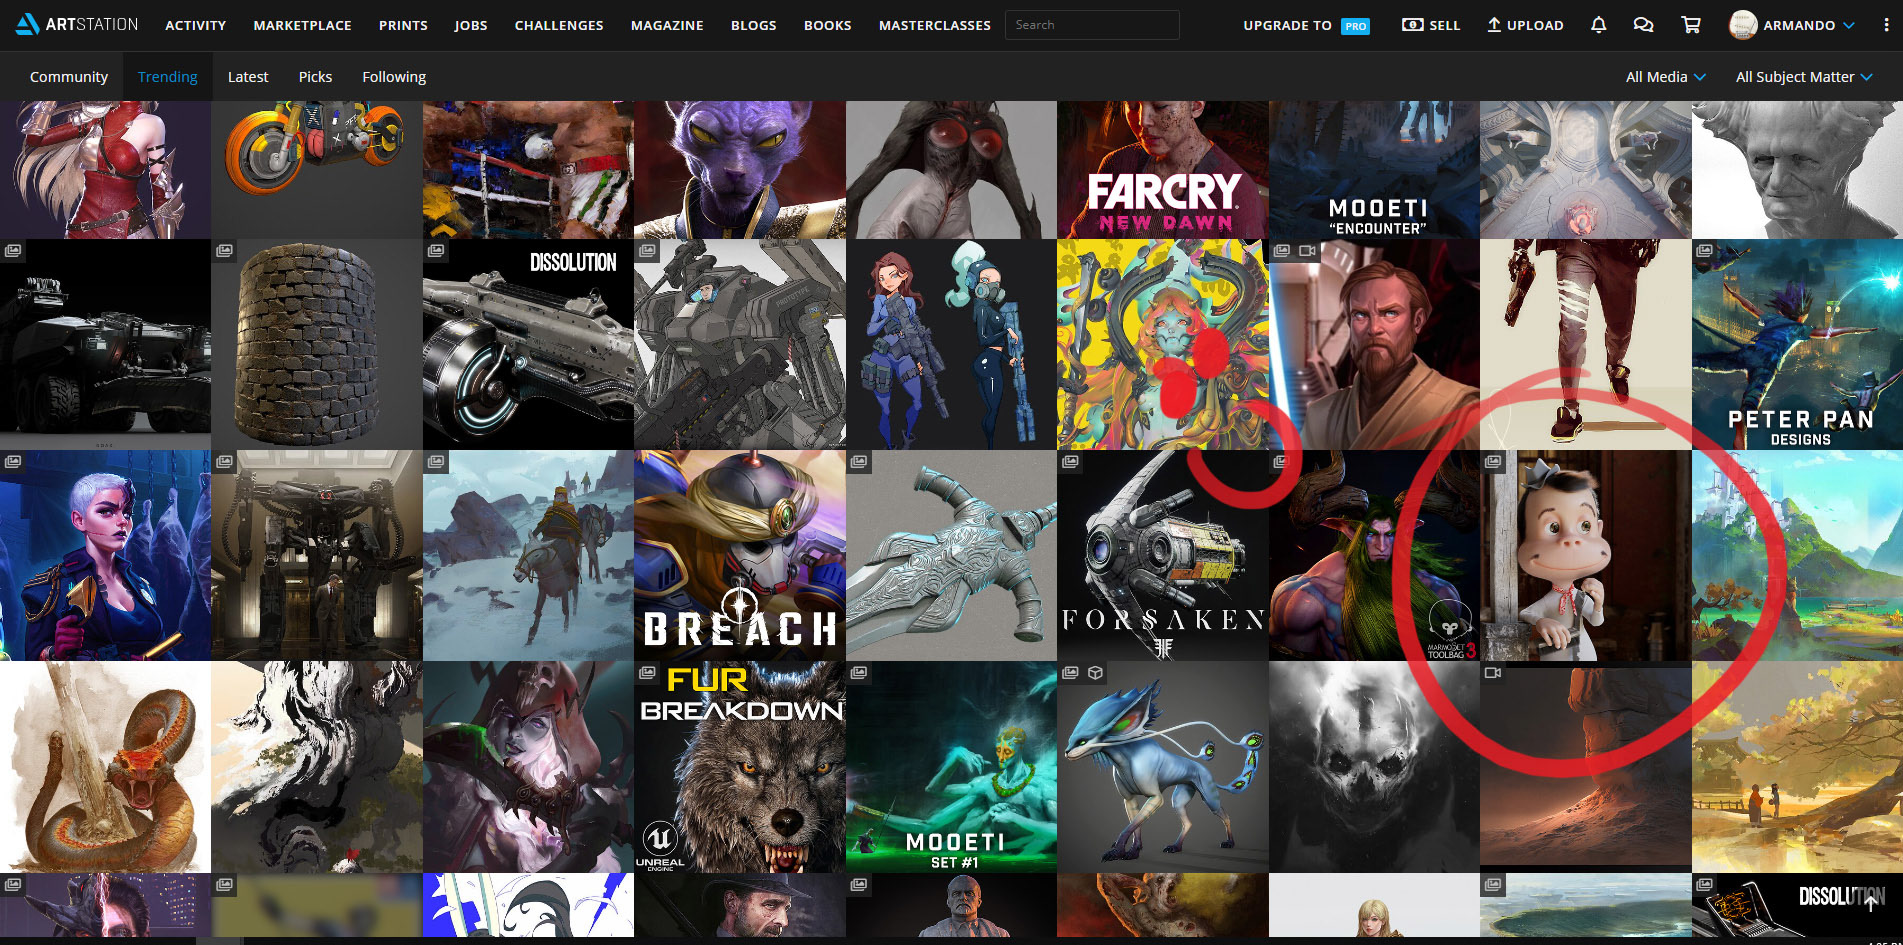Click multi-image icon on mech robot thumbnail
This screenshot has height=945, width=1903.
(647, 250)
